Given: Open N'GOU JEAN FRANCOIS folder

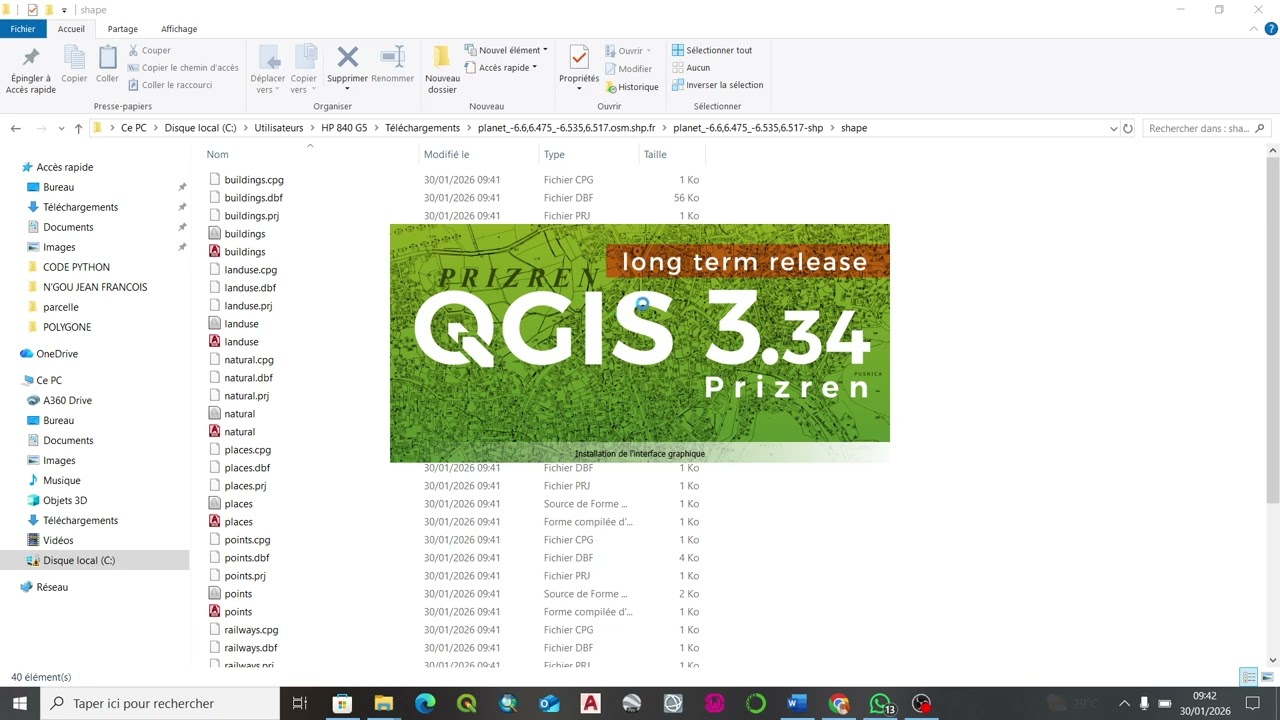Looking at the screenshot, I should pyautogui.click(x=95, y=287).
